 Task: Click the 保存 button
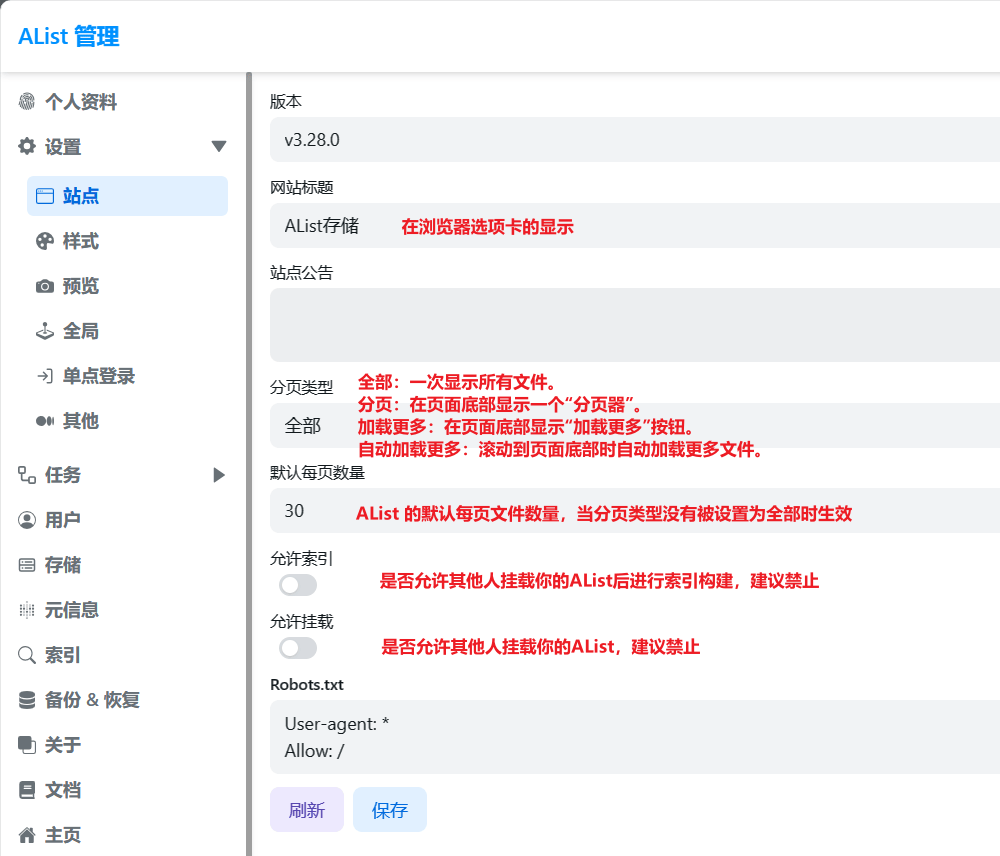coord(389,810)
